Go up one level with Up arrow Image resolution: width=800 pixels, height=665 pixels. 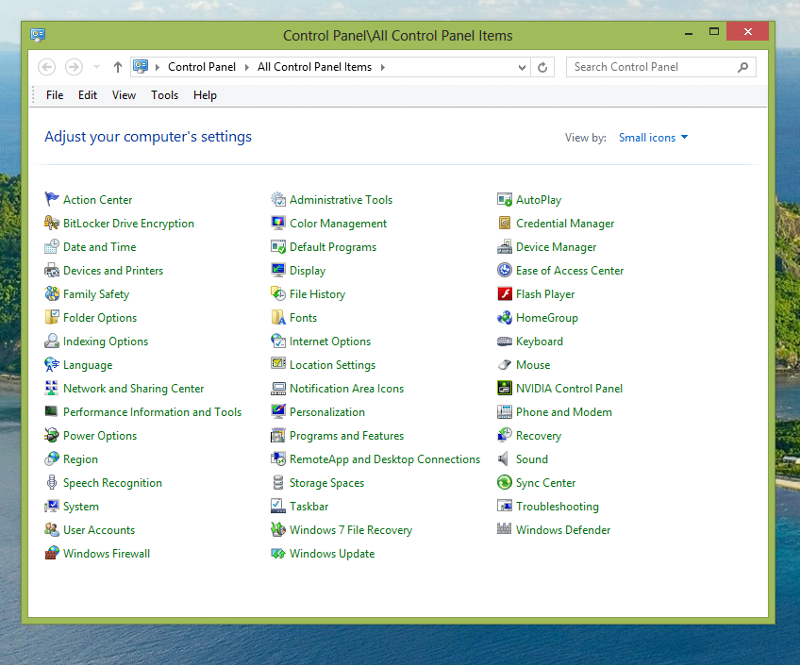[118, 67]
